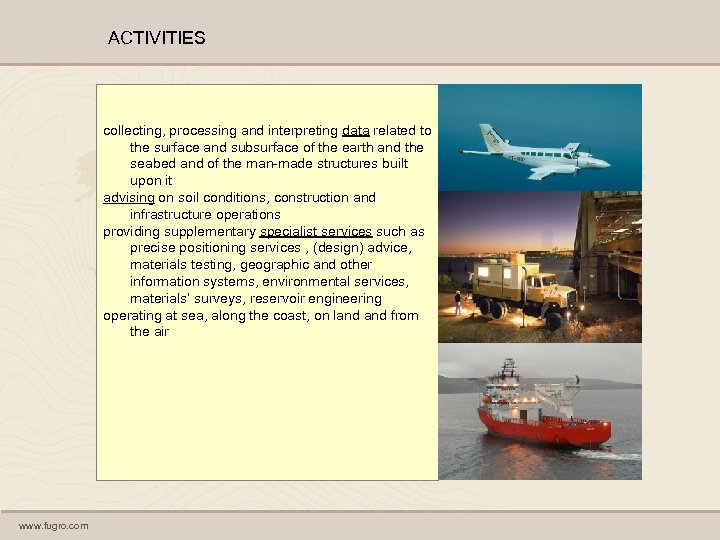Image resolution: width=720 pixels, height=540 pixels.
Task: Click the line "upon it"
Action: point(151,181)
